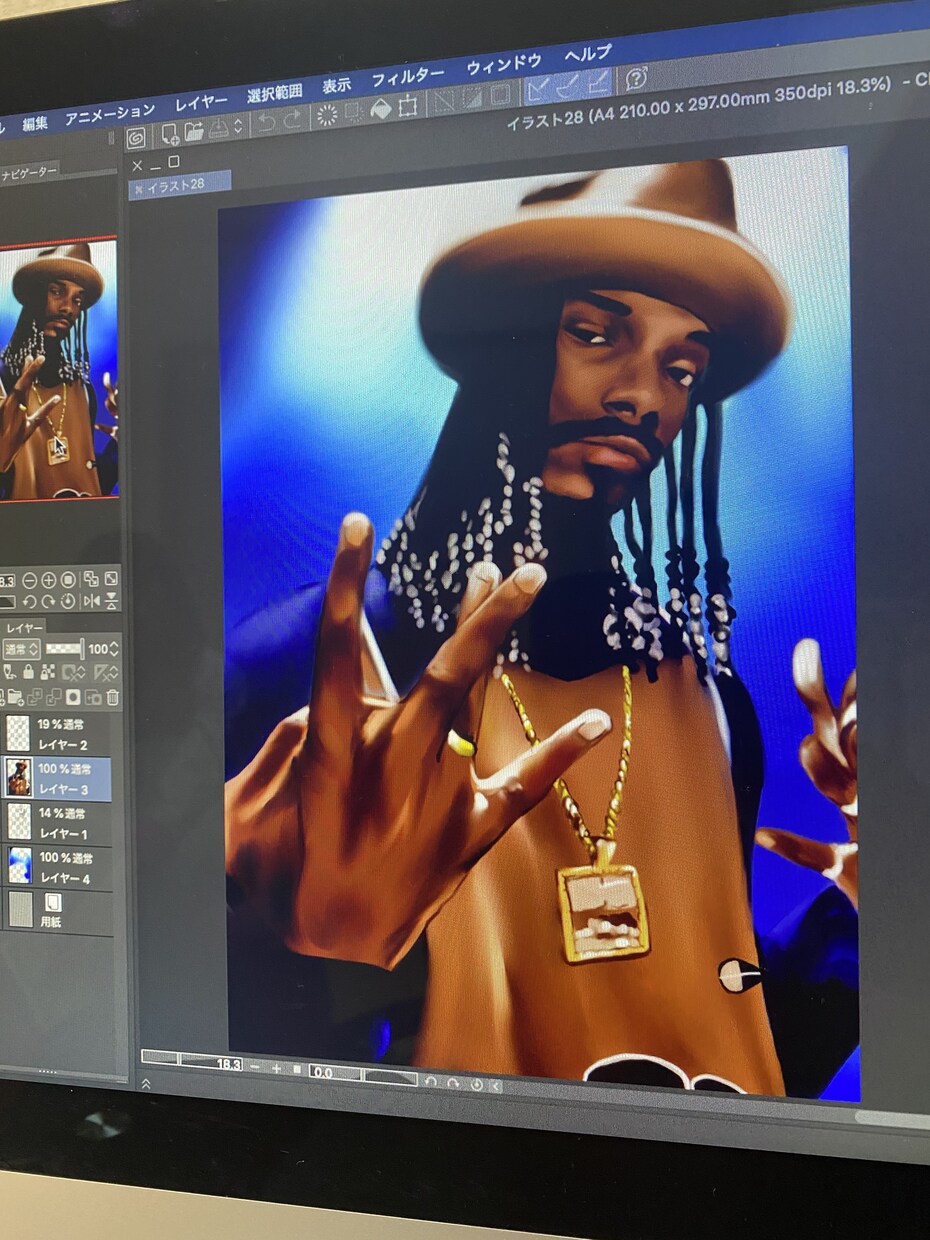Toggle Lock Layer padlock icon

pyautogui.click(x=28, y=673)
